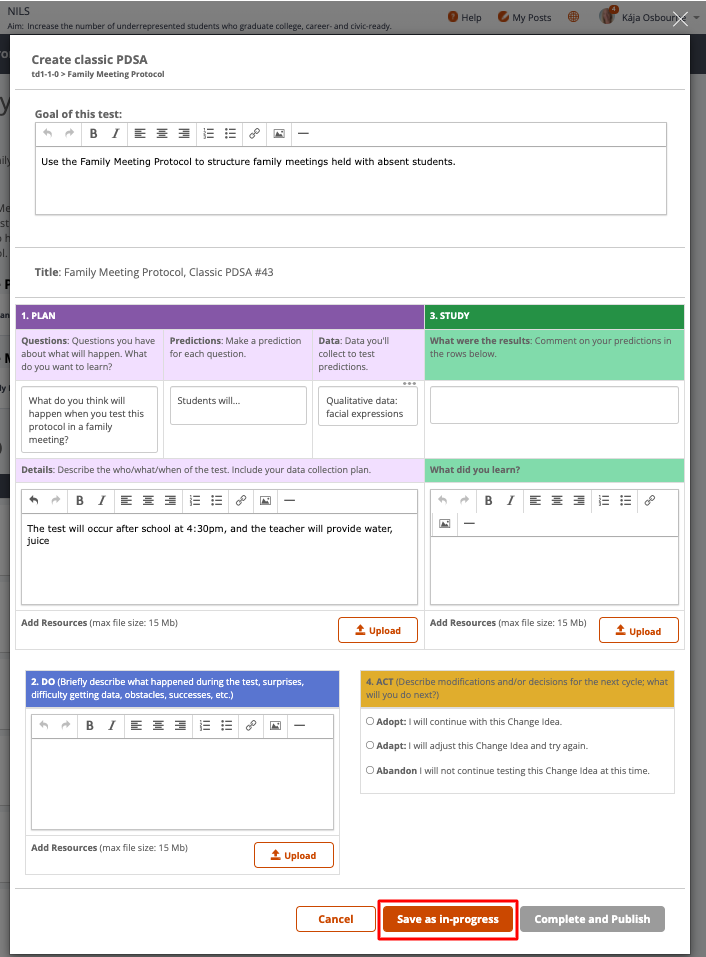The height and width of the screenshot is (957, 706).
Task: Select the Abandon radio option
Action: coord(370,770)
